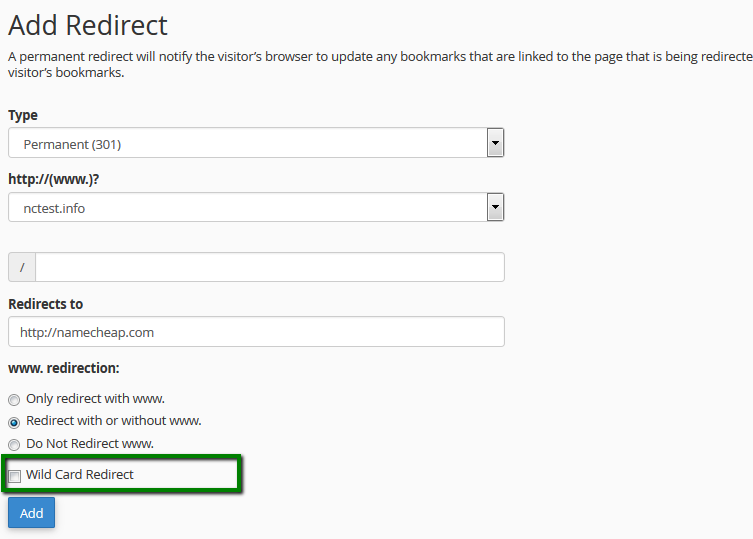Open the Type dropdown arrow
753x539 pixels.
495,143
